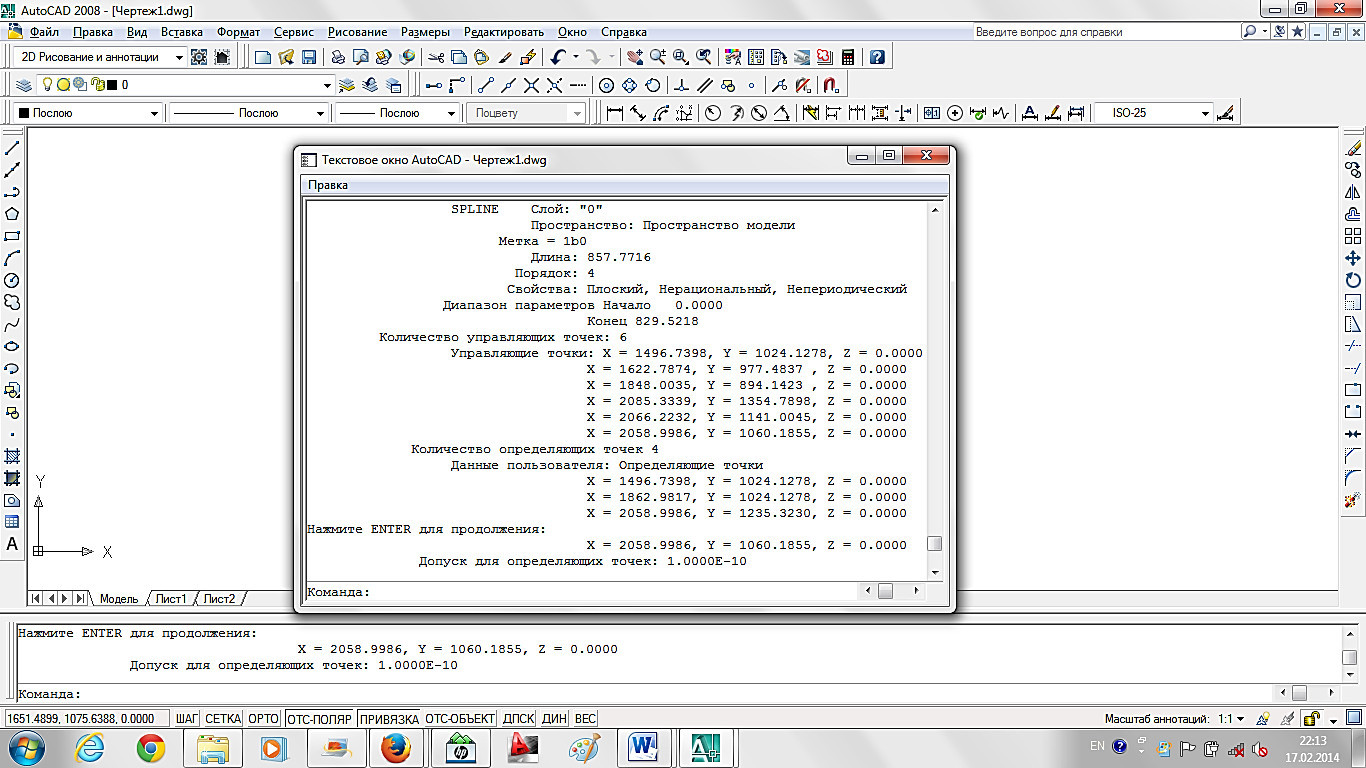
Task: Select the Line drawing tool
Action: 12,148
